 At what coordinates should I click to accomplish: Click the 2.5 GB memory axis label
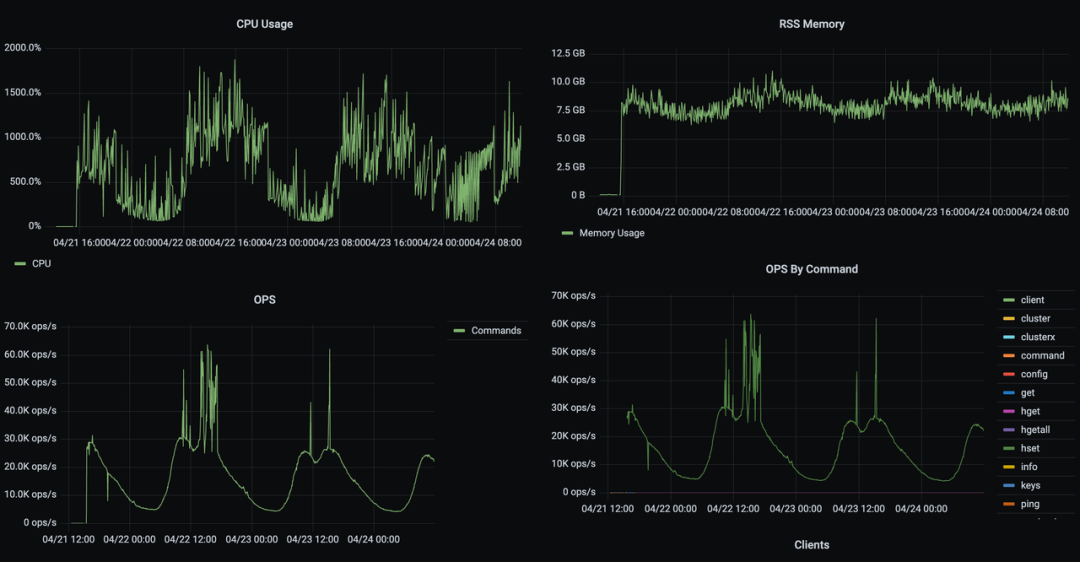tap(570, 167)
